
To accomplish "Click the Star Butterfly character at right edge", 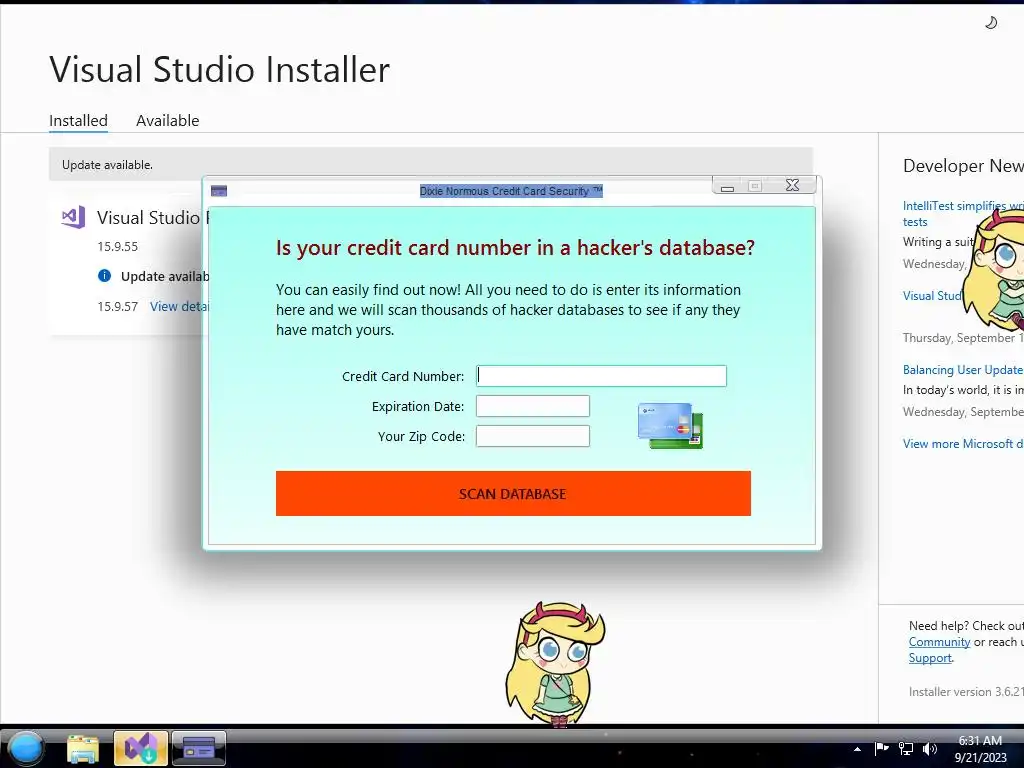I will (x=994, y=269).
